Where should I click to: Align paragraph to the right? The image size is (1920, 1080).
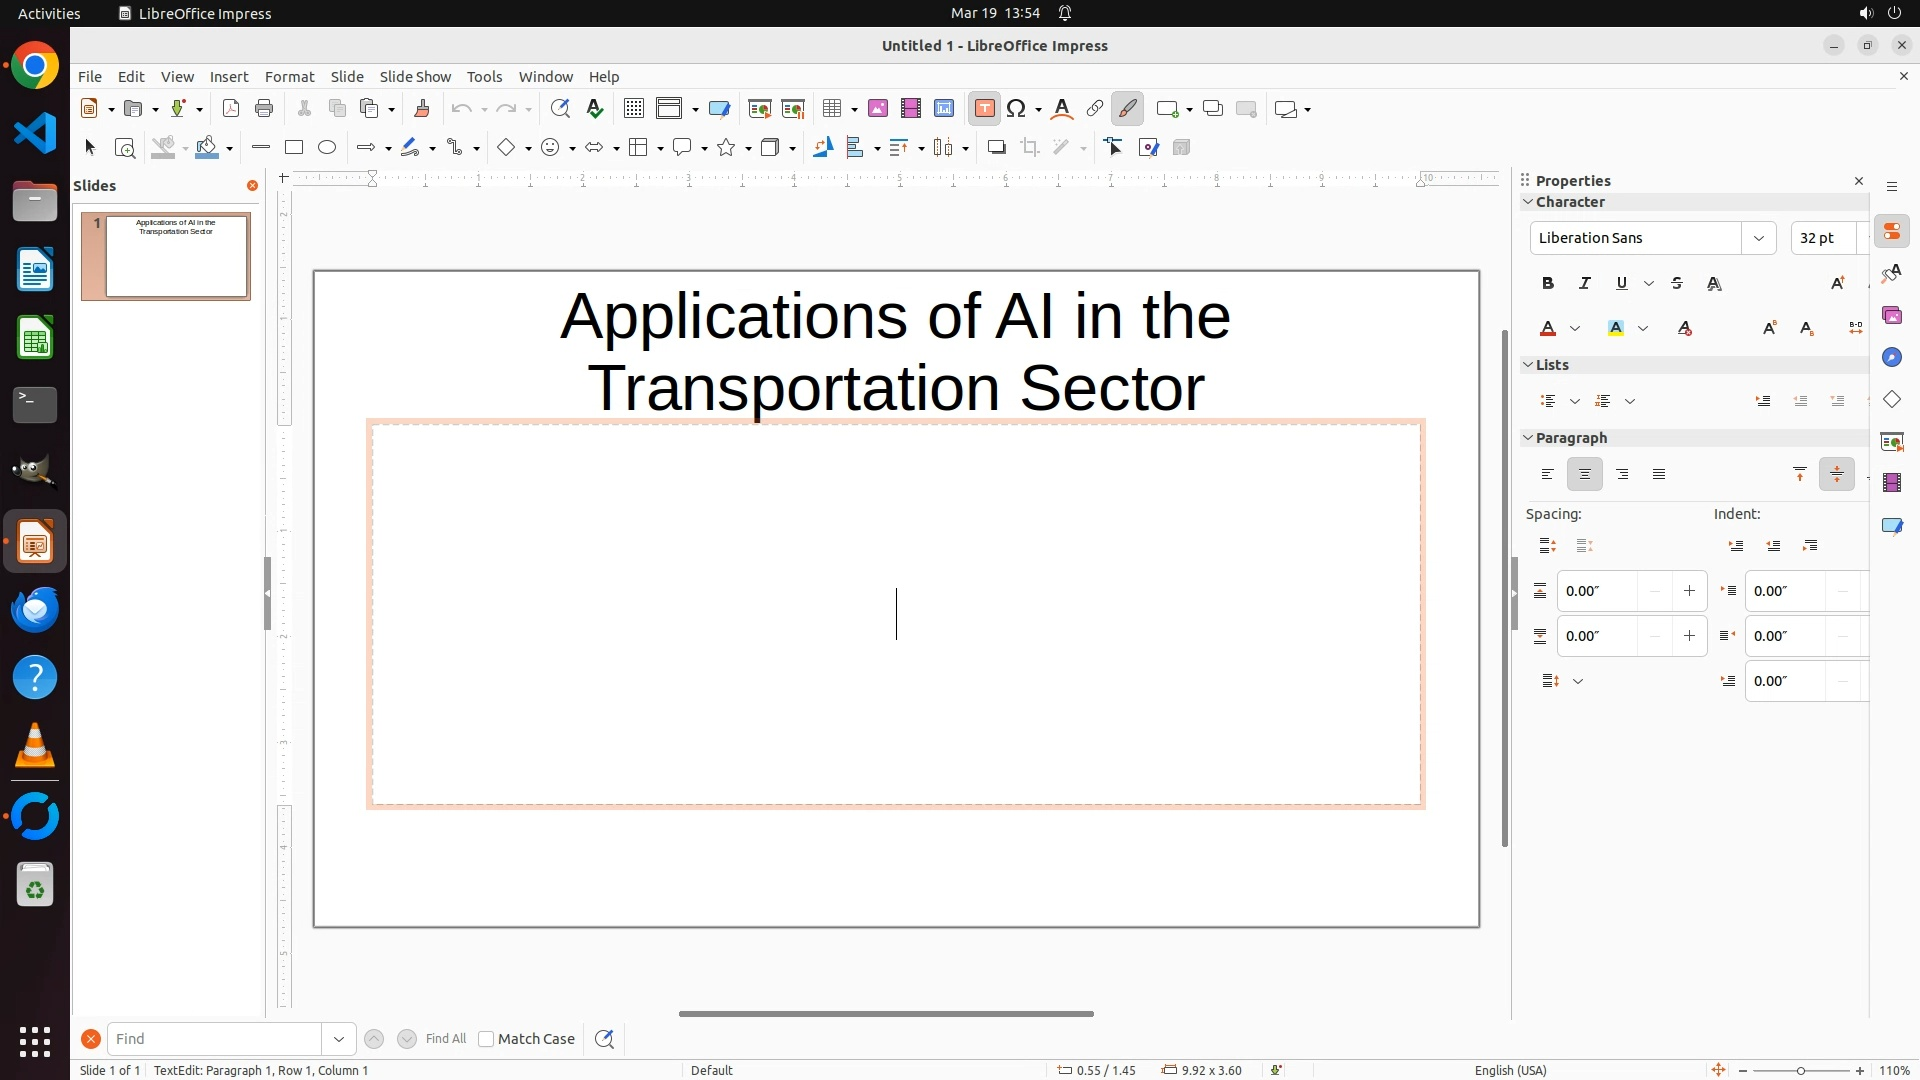point(1622,475)
